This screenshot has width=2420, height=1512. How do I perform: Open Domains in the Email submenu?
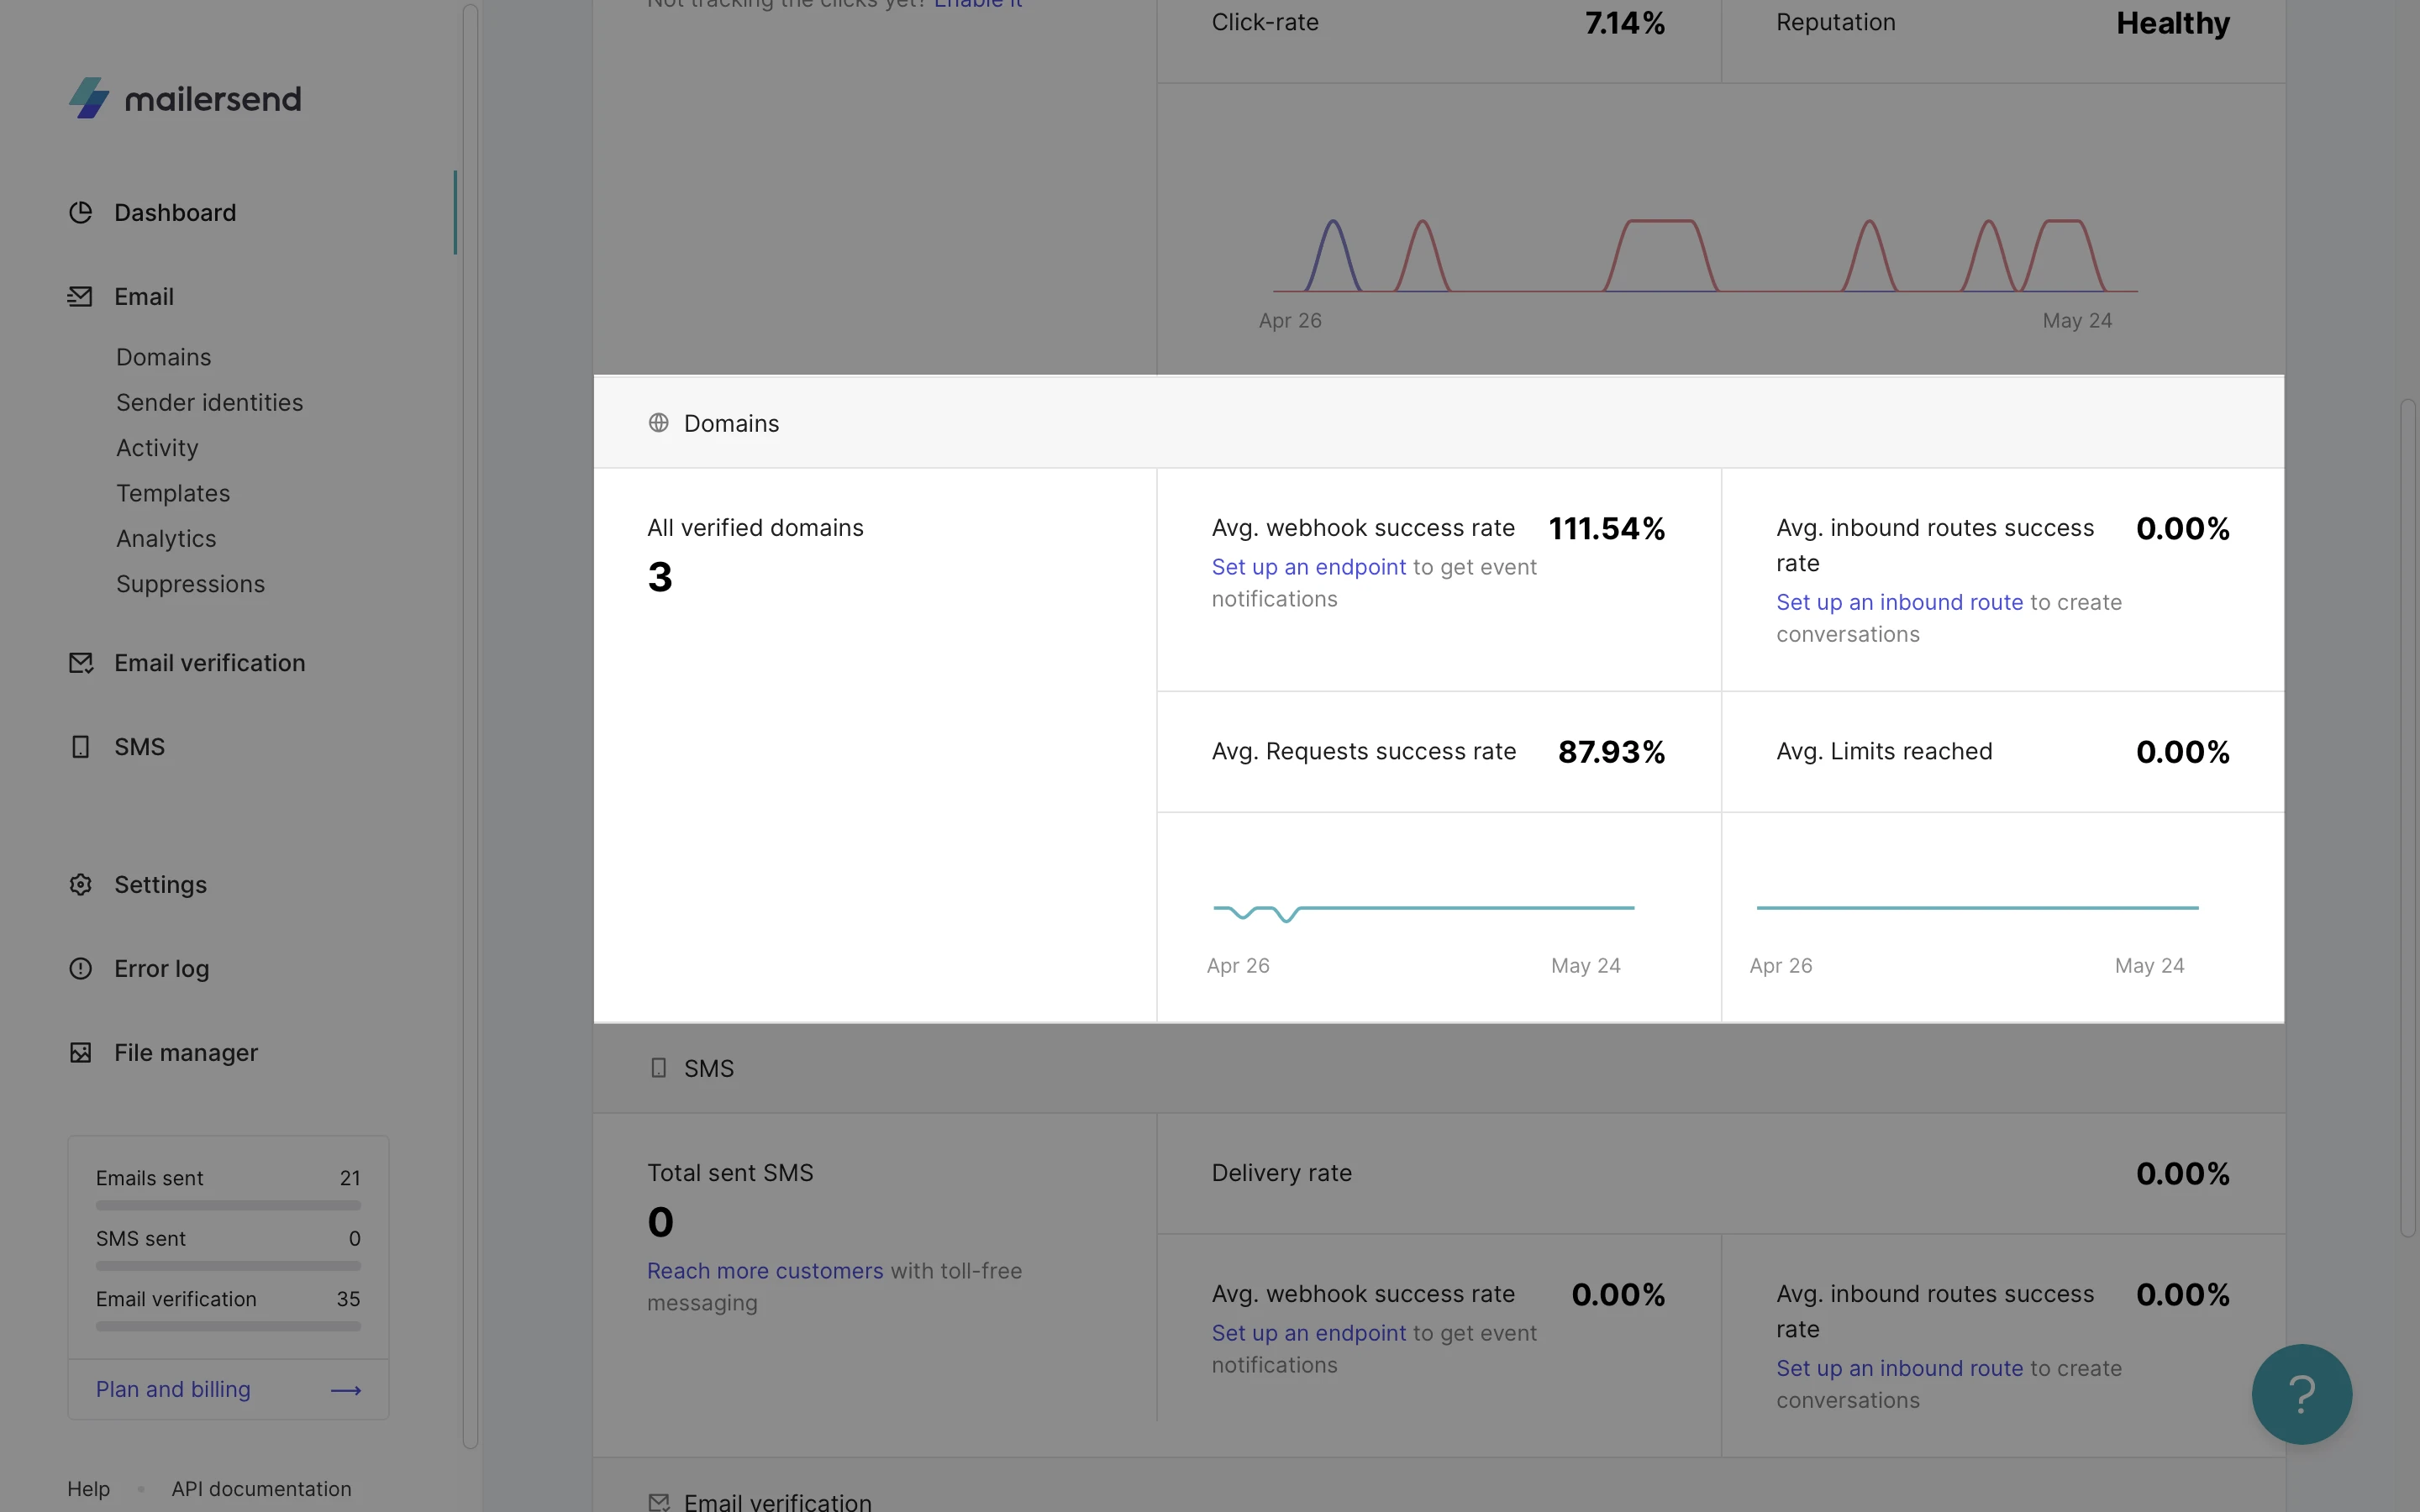click(x=164, y=357)
